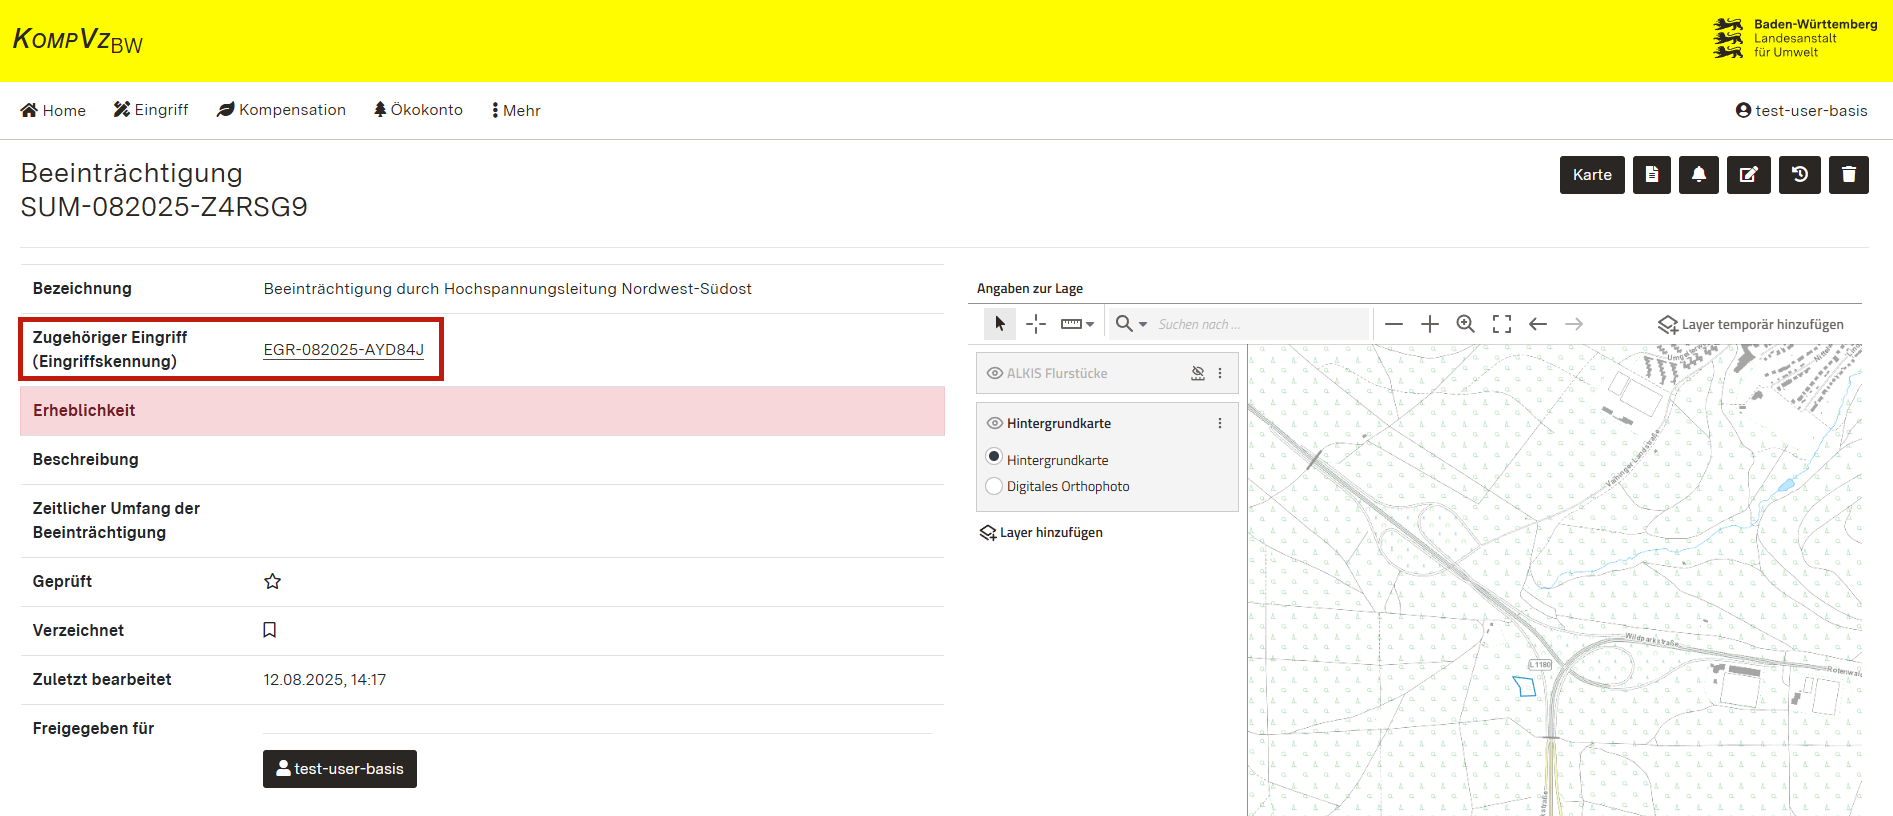Image resolution: width=1893 pixels, height=816 pixels.
Task: Mark entry as Geprüft with star
Action: click(272, 581)
